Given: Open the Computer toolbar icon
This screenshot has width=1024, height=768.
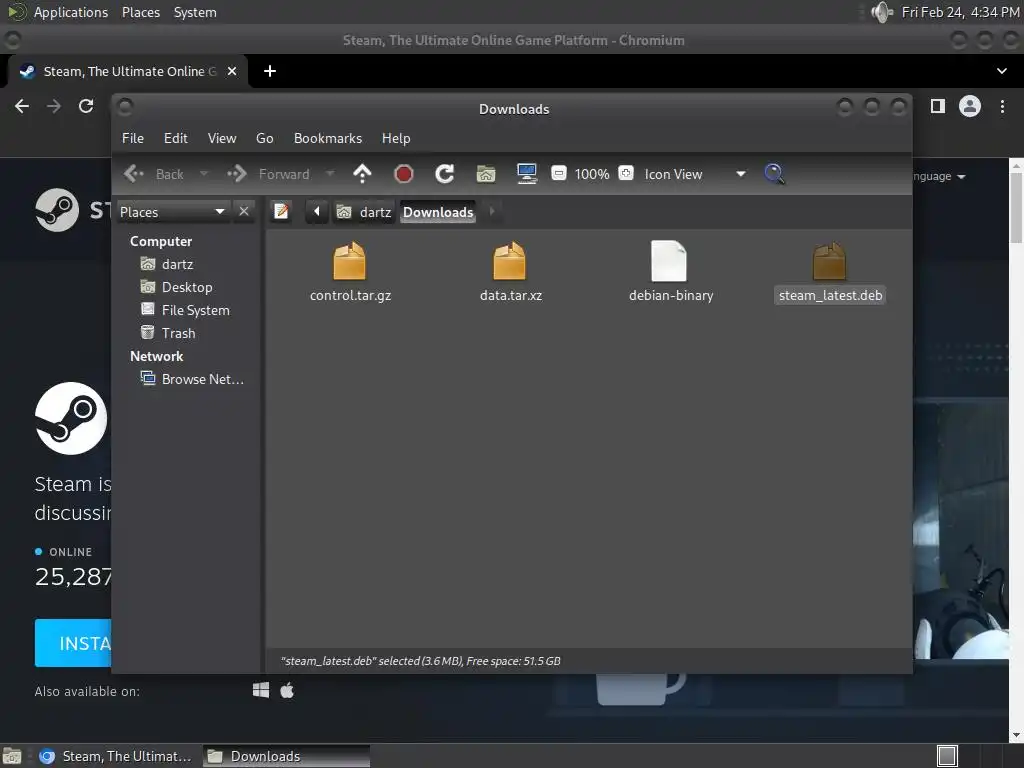Looking at the screenshot, I should 527,174.
